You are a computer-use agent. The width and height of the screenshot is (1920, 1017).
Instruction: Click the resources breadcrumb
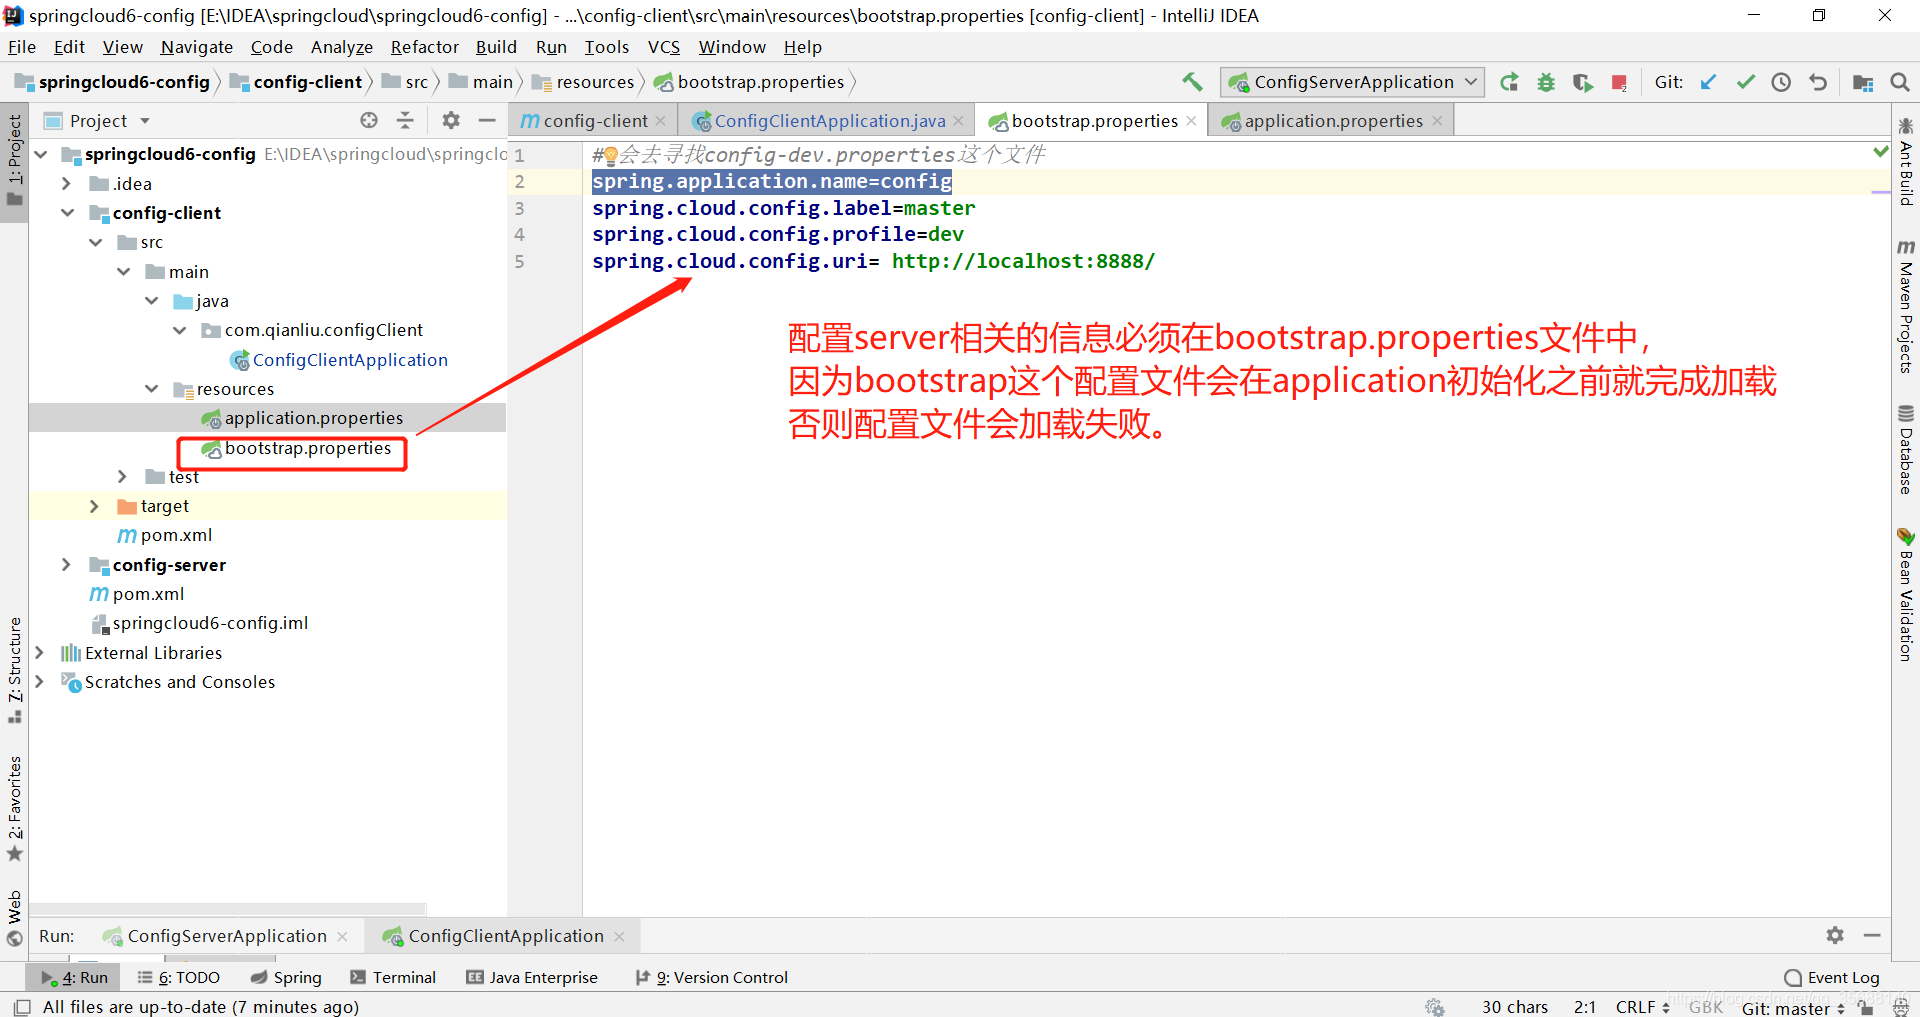(584, 82)
